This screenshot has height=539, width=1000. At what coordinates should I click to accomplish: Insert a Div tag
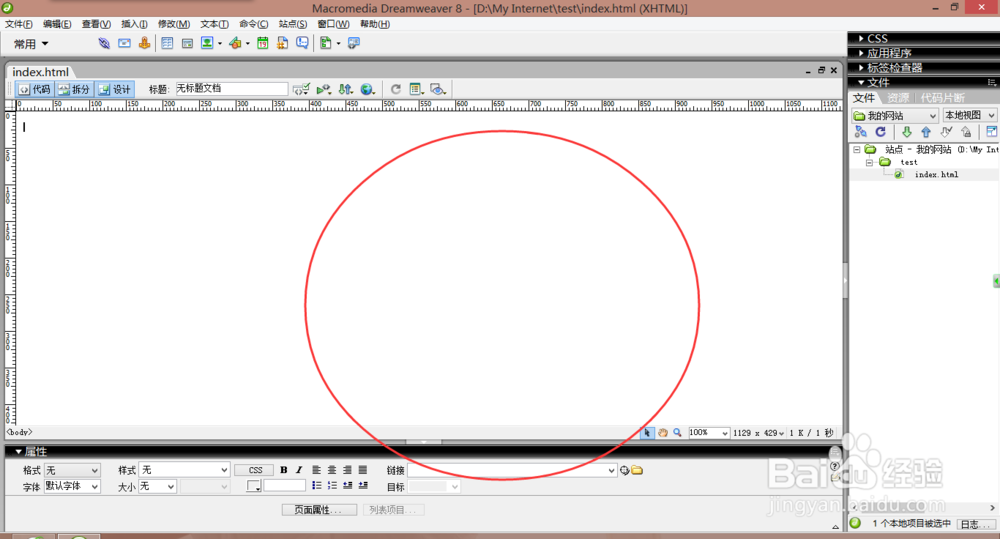tap(187, 43)
